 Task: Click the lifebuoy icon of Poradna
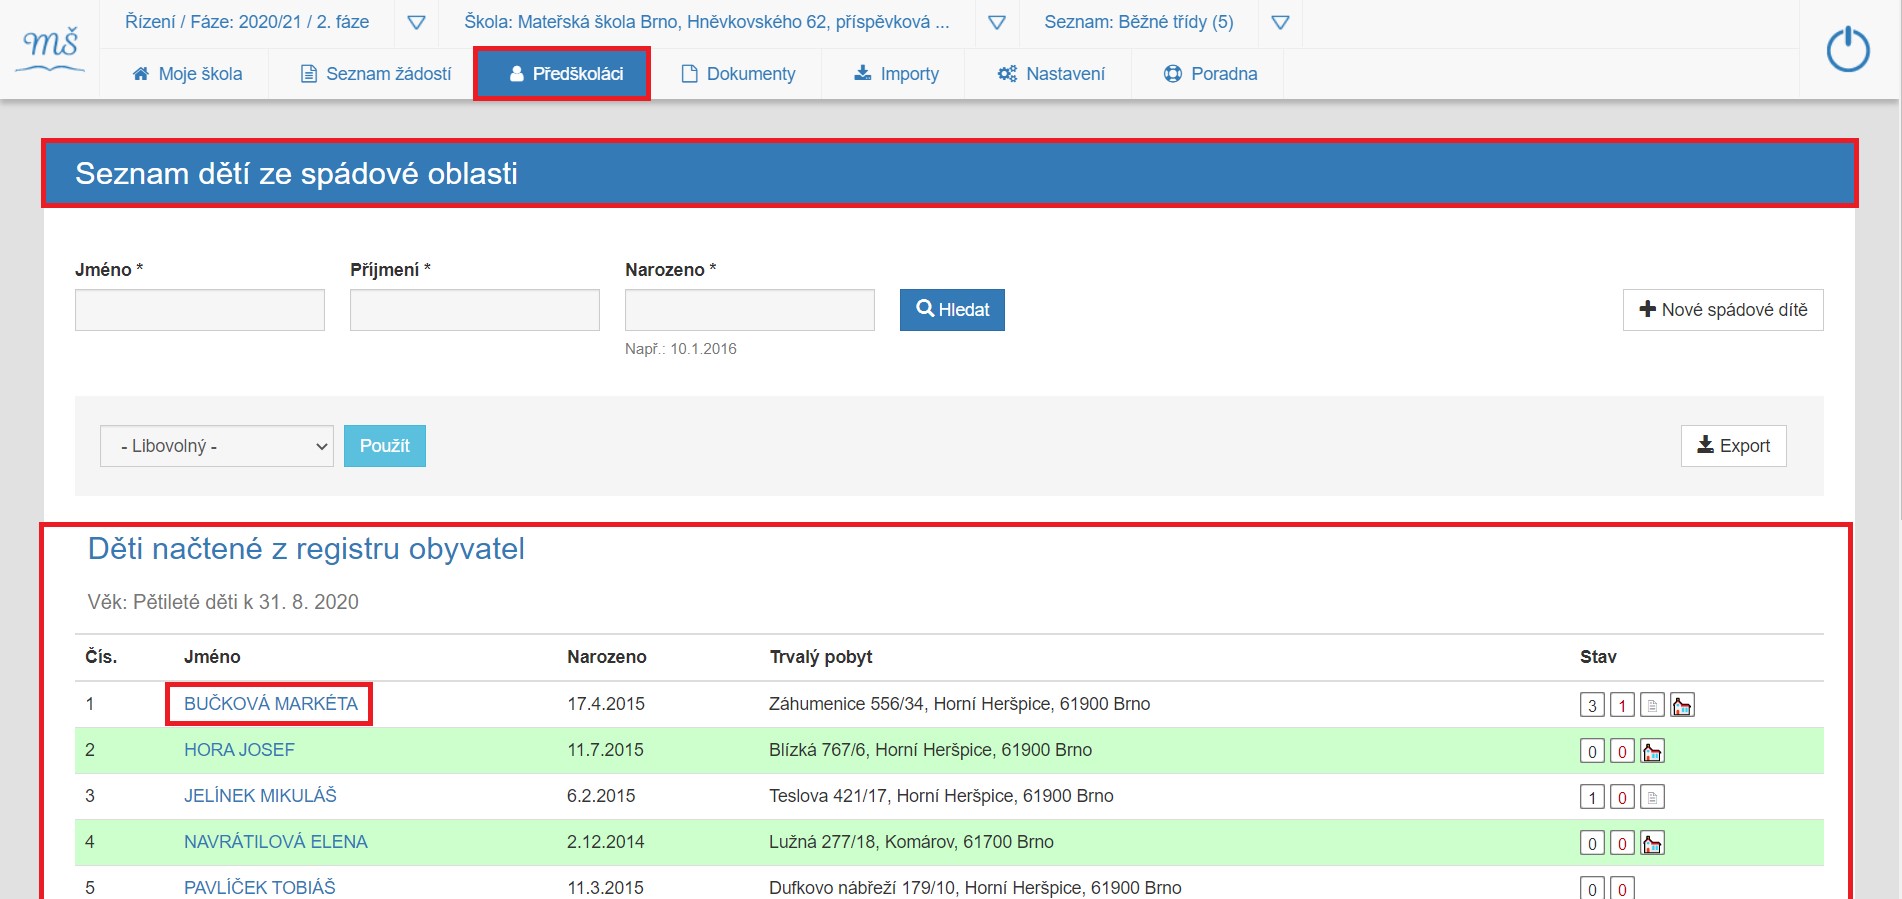click(x=1173, y=73)
